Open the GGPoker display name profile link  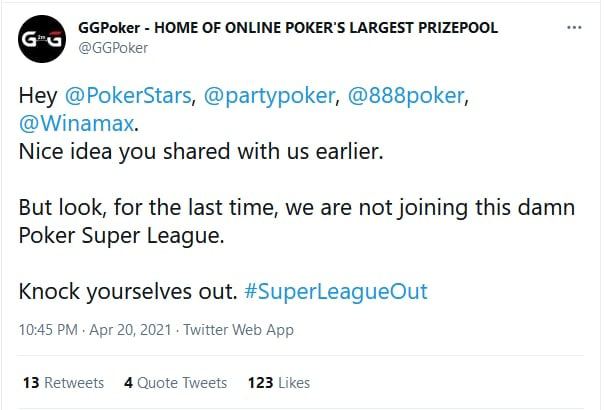(x=283, y=28)
